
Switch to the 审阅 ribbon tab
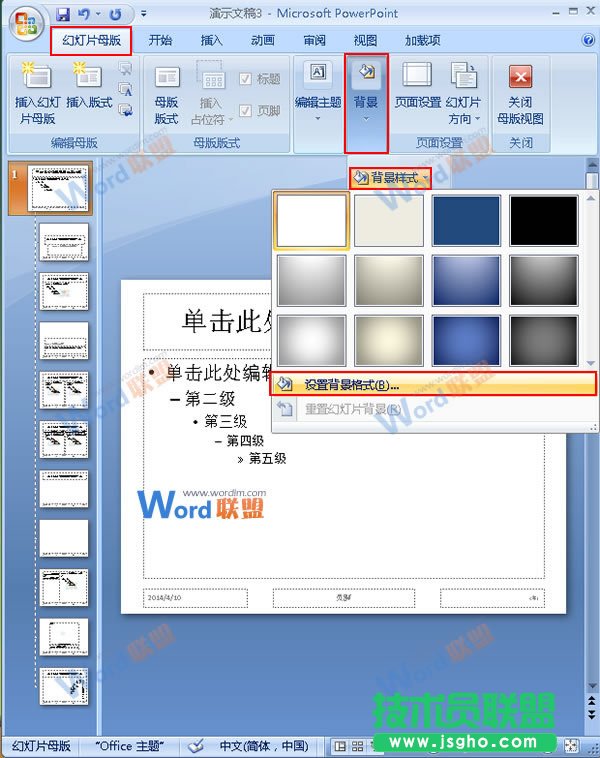pos(314,41)
